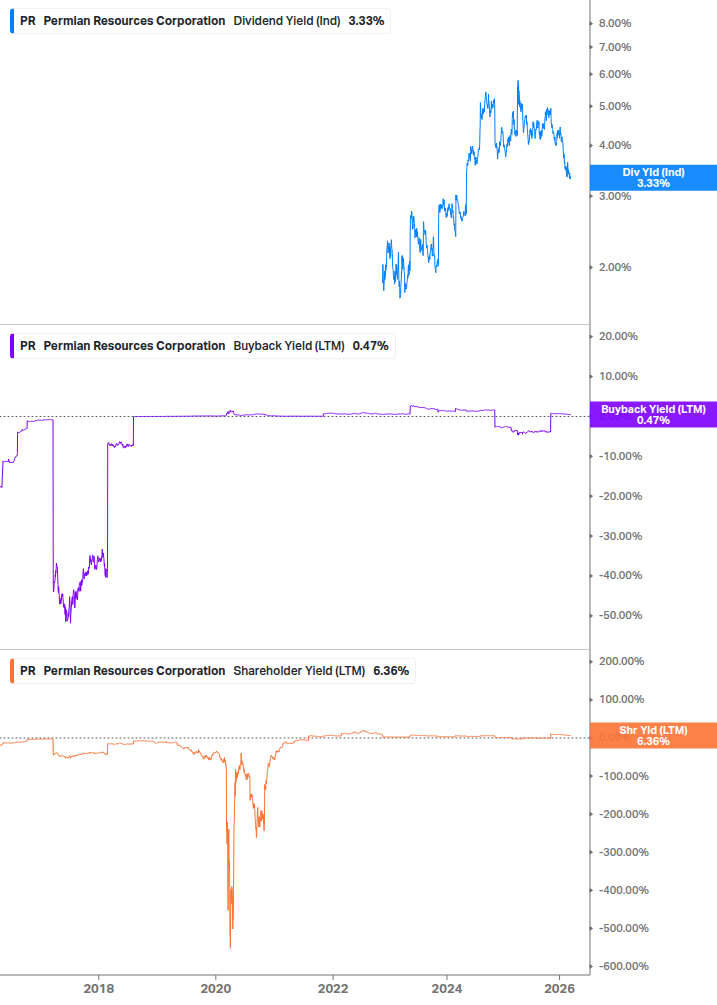
Task: Click the 2018 label on the time axis
Action: pyautogui.click(x=99, y=989)
